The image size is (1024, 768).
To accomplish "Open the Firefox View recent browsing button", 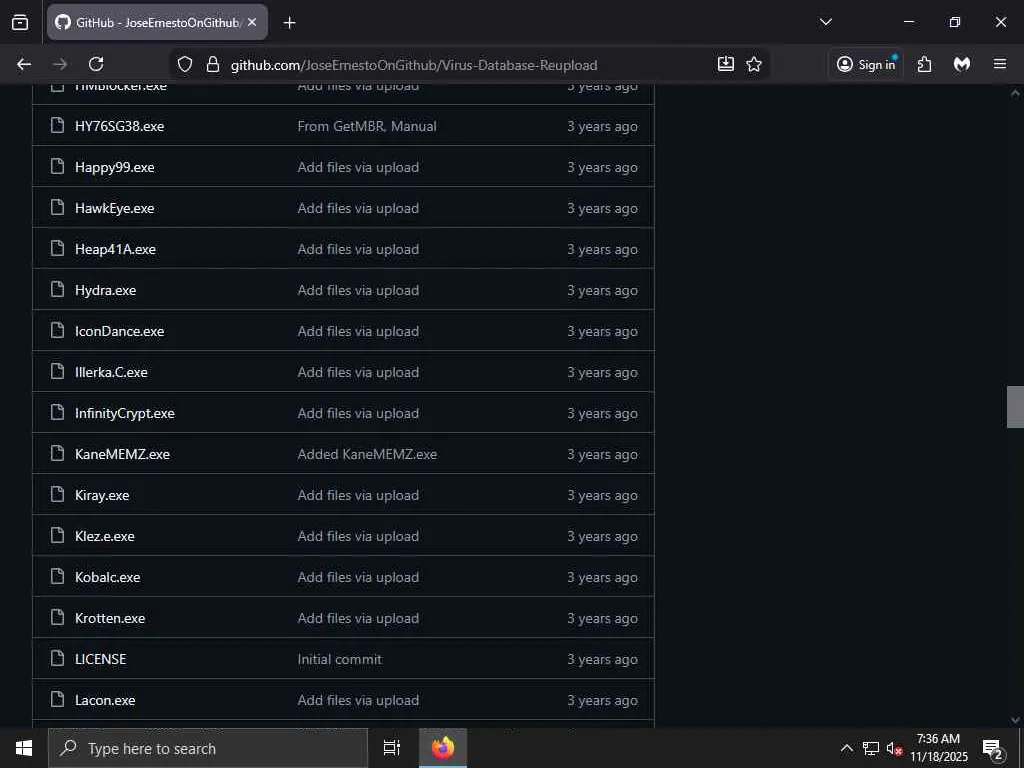I will (x=20, y=22).
